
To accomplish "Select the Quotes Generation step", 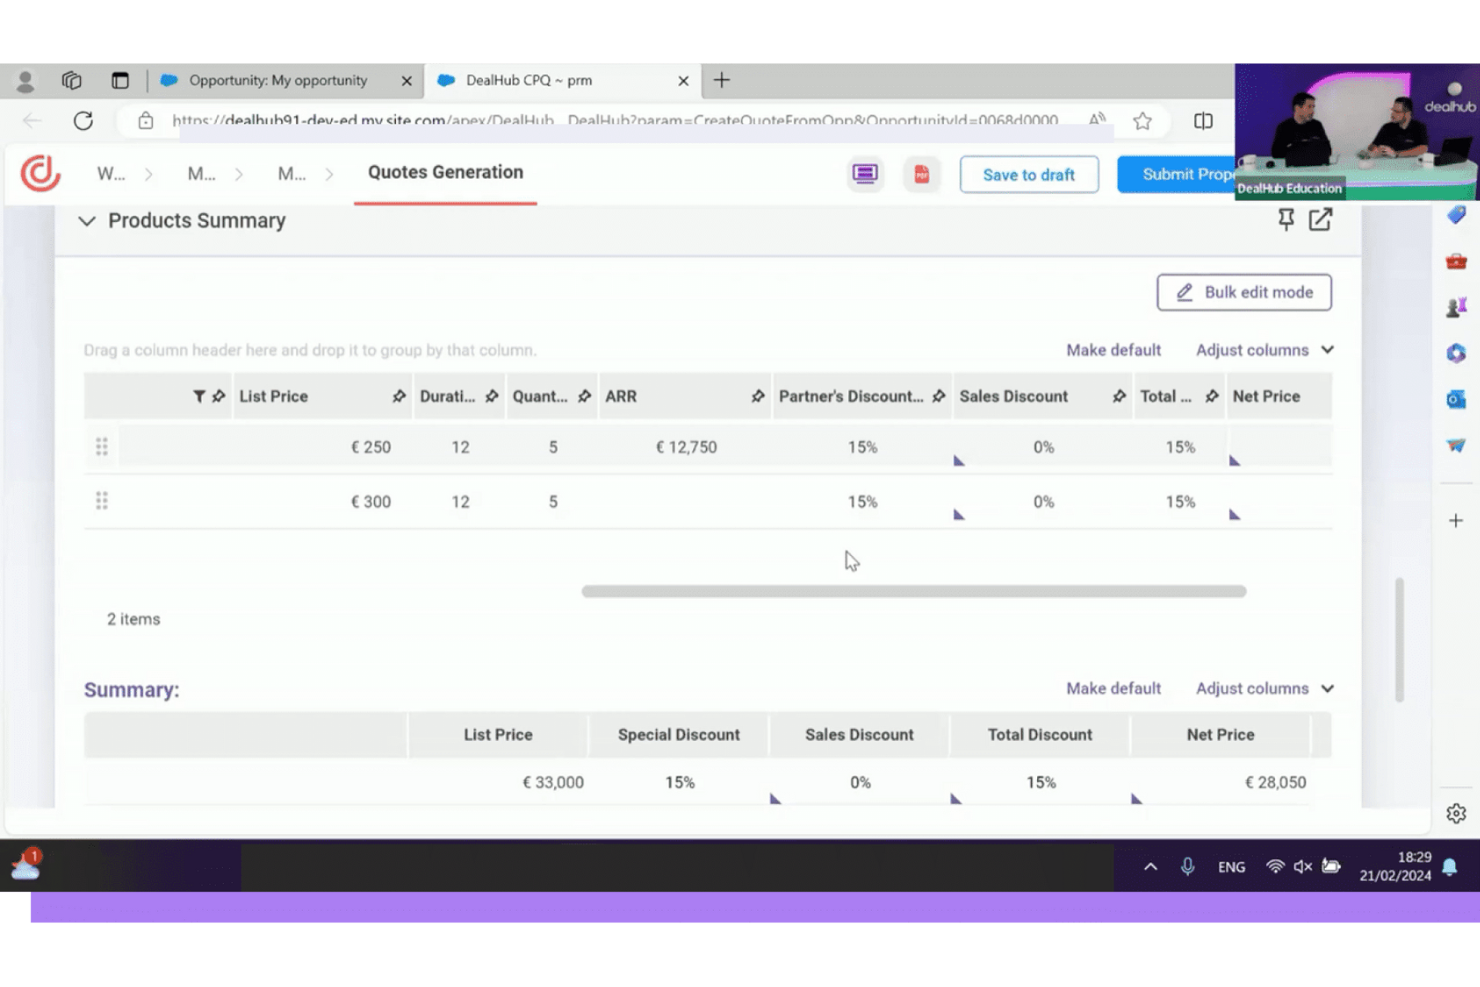I will pos(445,172).
